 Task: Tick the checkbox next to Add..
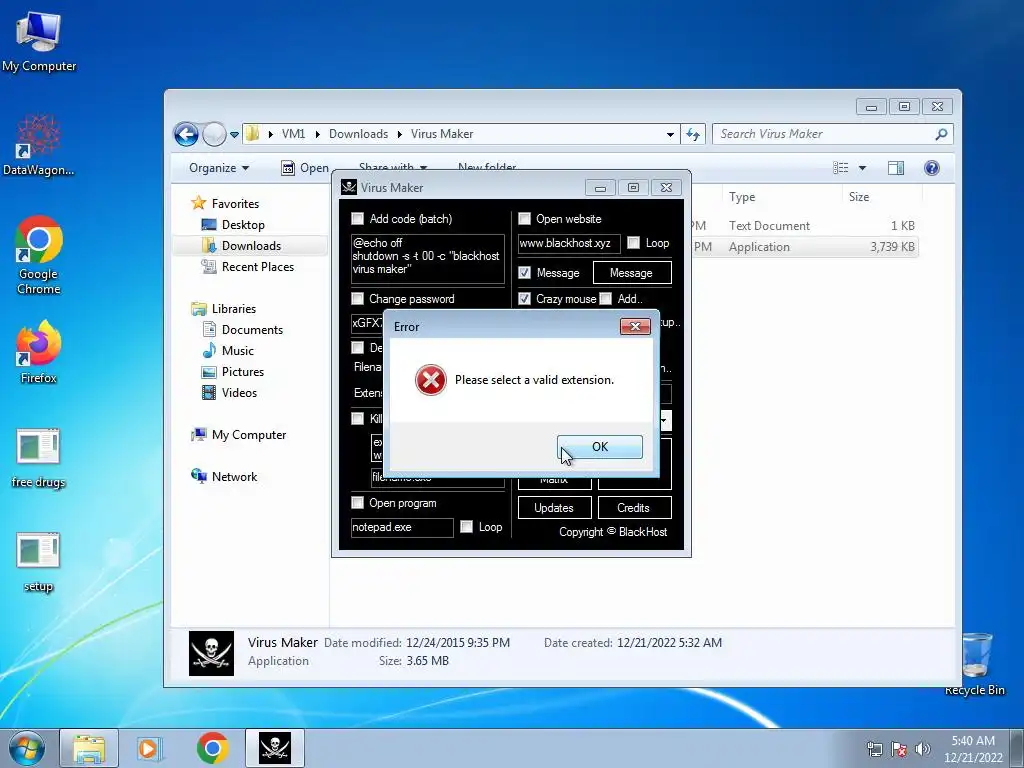pos(606,299)
